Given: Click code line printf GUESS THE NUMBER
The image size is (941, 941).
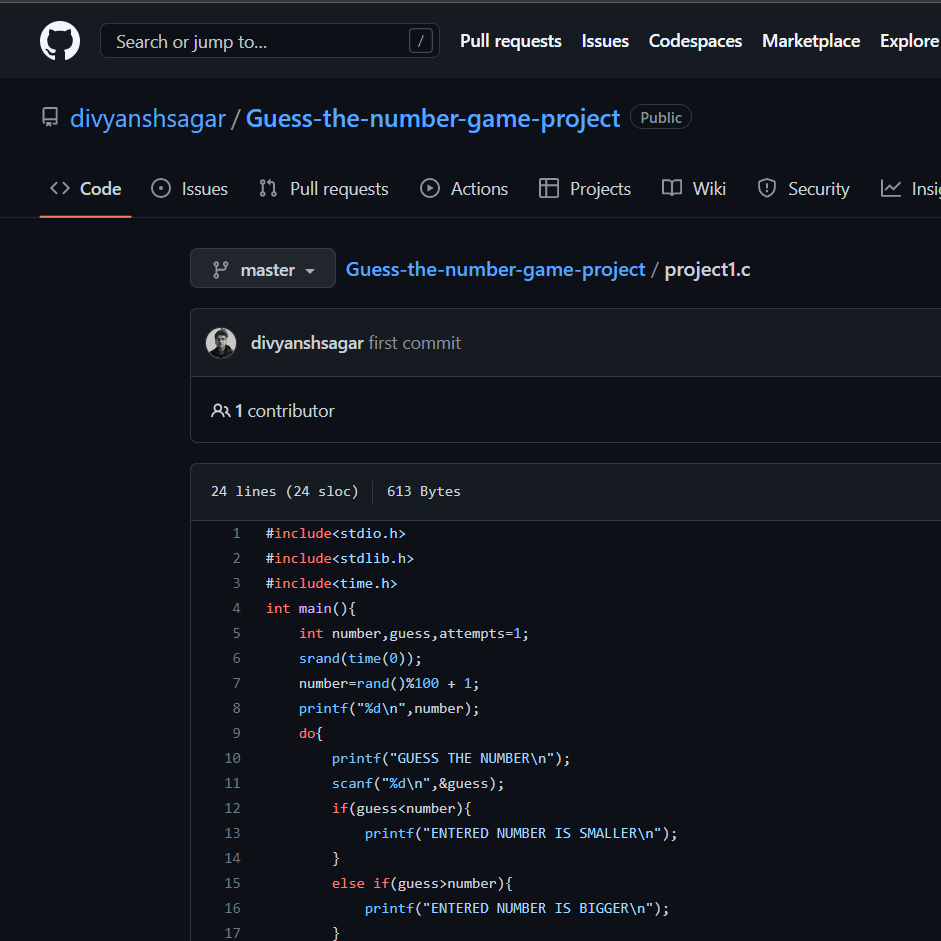Looking at the screenshot, I should coord(451,758).
